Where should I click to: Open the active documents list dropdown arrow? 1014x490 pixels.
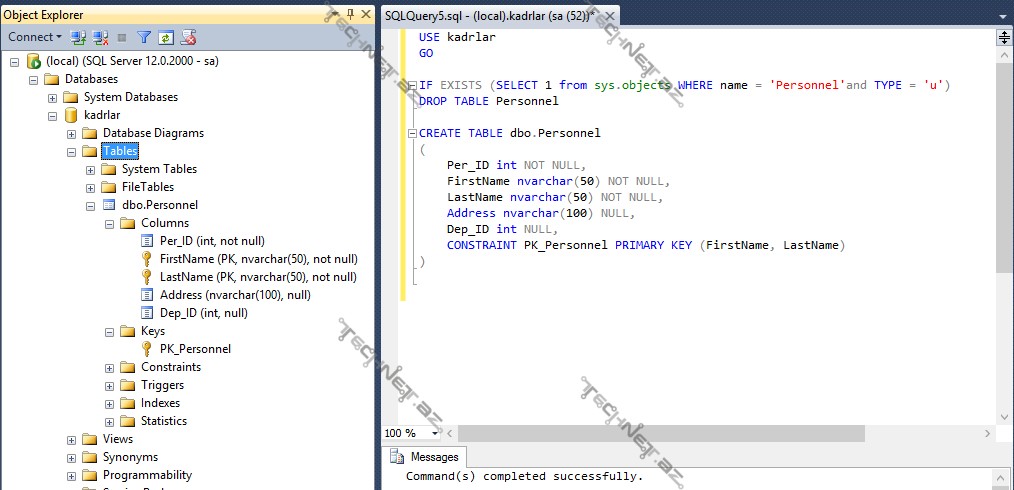point(1004,15)
